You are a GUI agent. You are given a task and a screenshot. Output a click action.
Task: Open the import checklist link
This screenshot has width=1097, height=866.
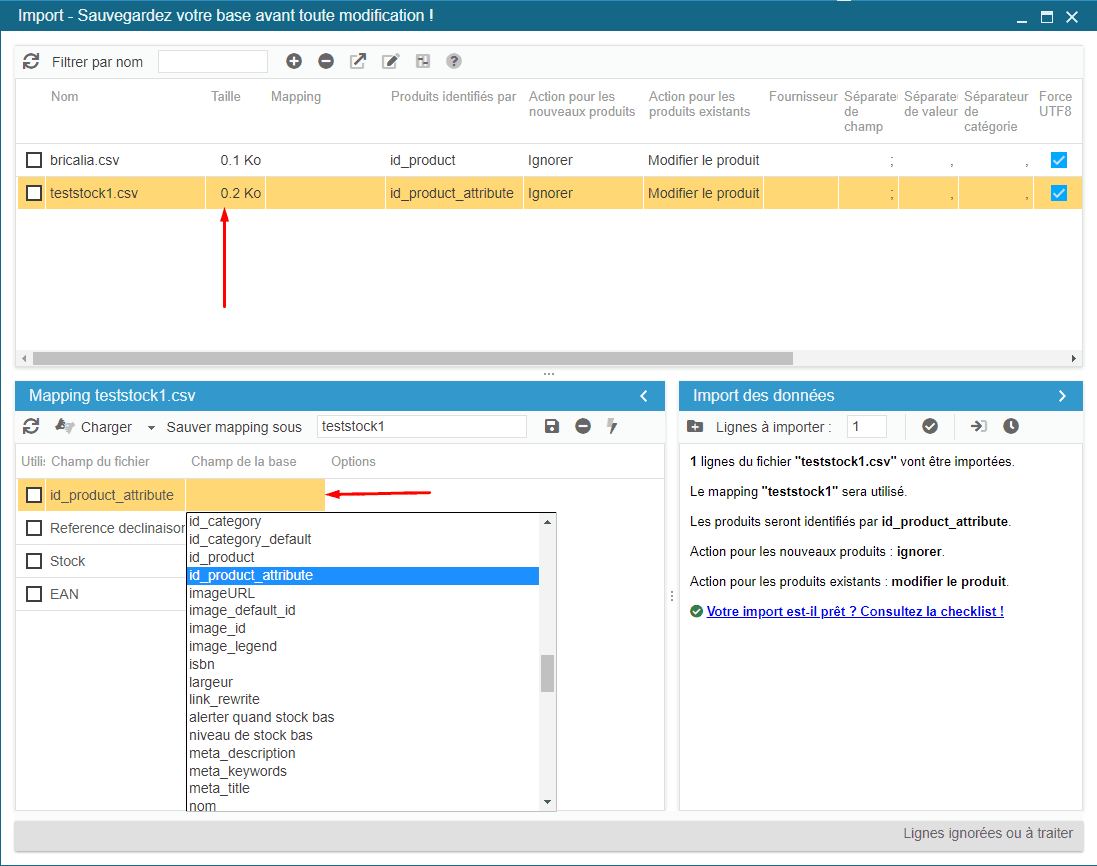pos(855,611)
